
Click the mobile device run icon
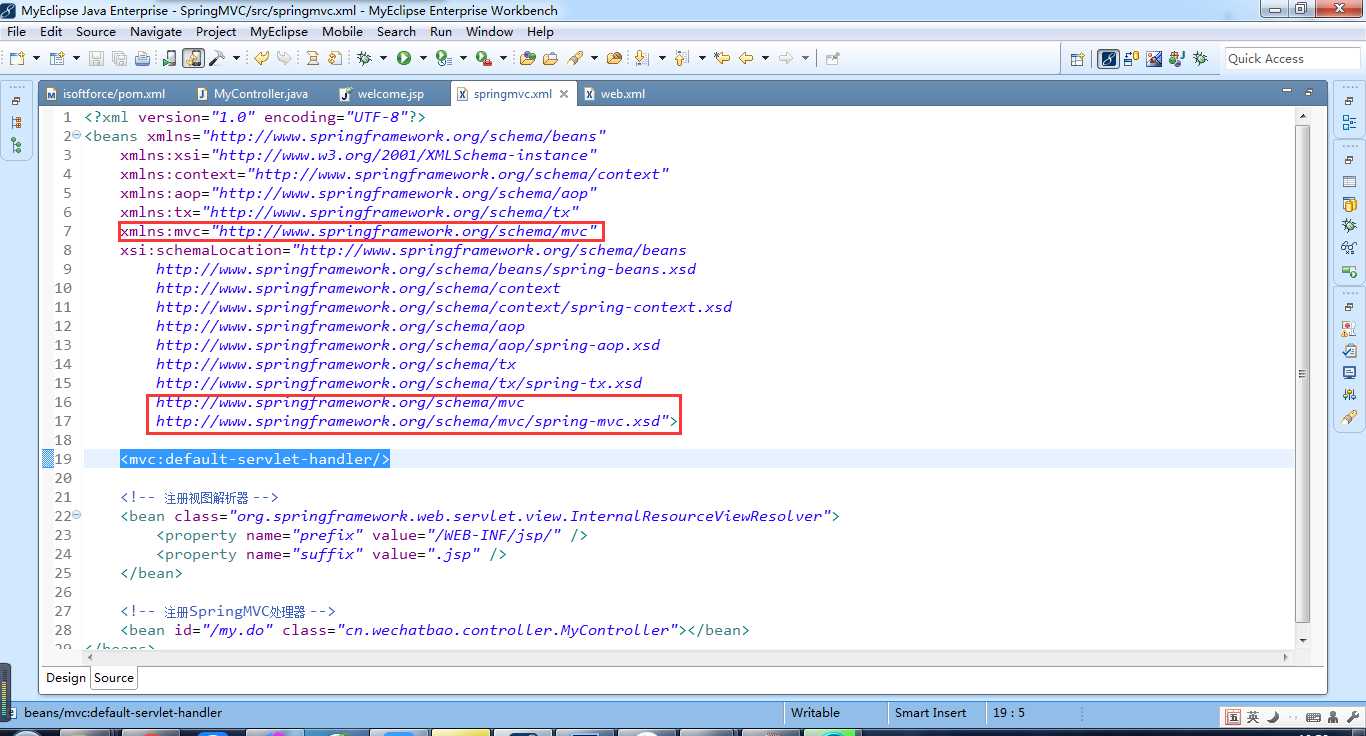[169, 58]
